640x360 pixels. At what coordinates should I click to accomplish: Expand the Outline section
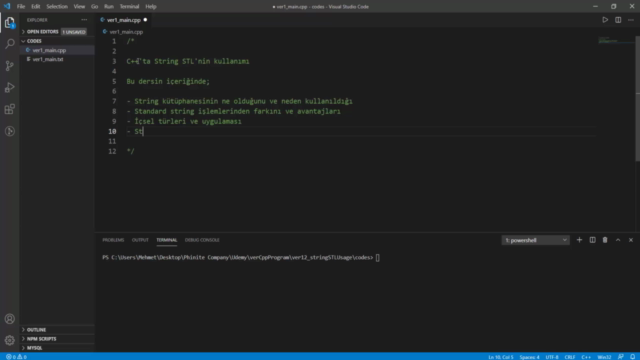[x=36, y=330]
